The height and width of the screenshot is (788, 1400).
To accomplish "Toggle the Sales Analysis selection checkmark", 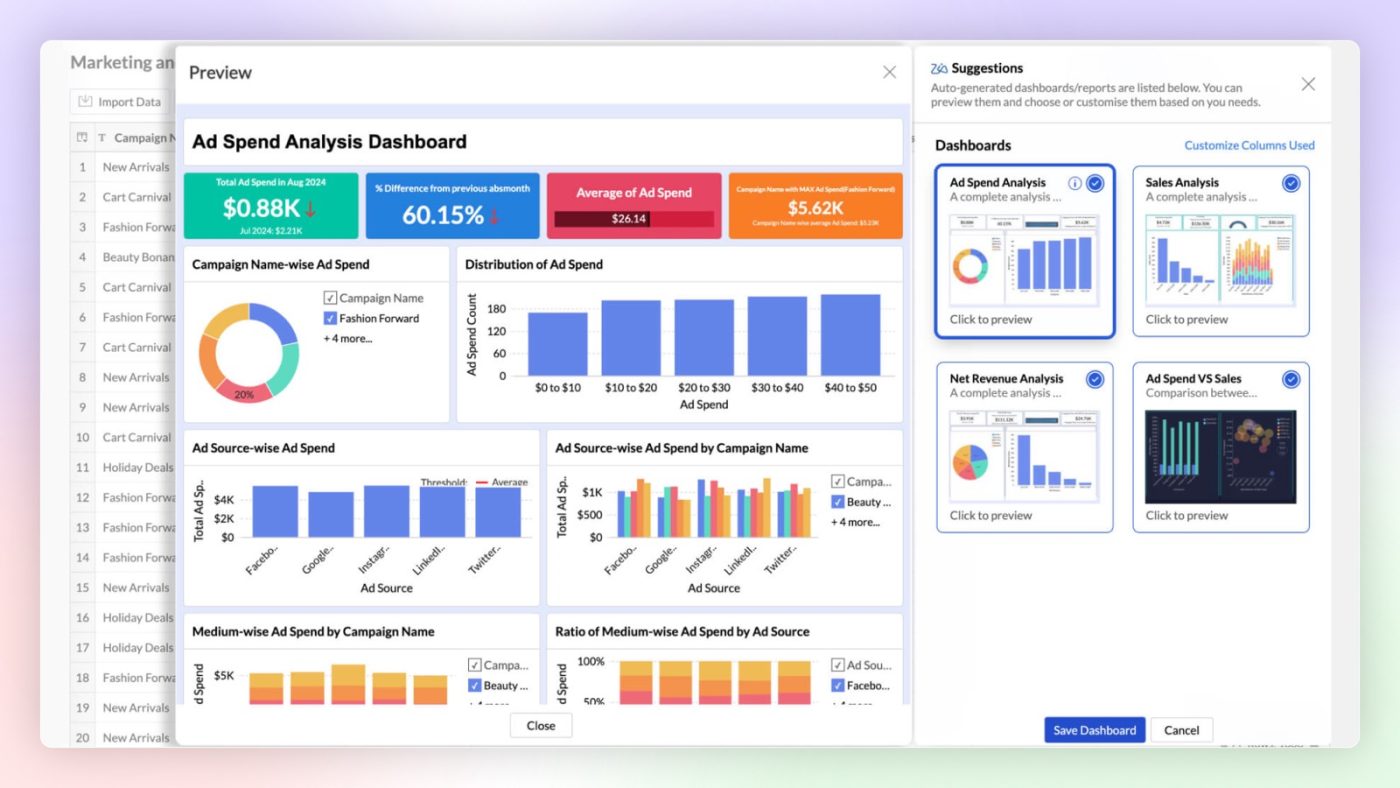I will [1290, 184].
